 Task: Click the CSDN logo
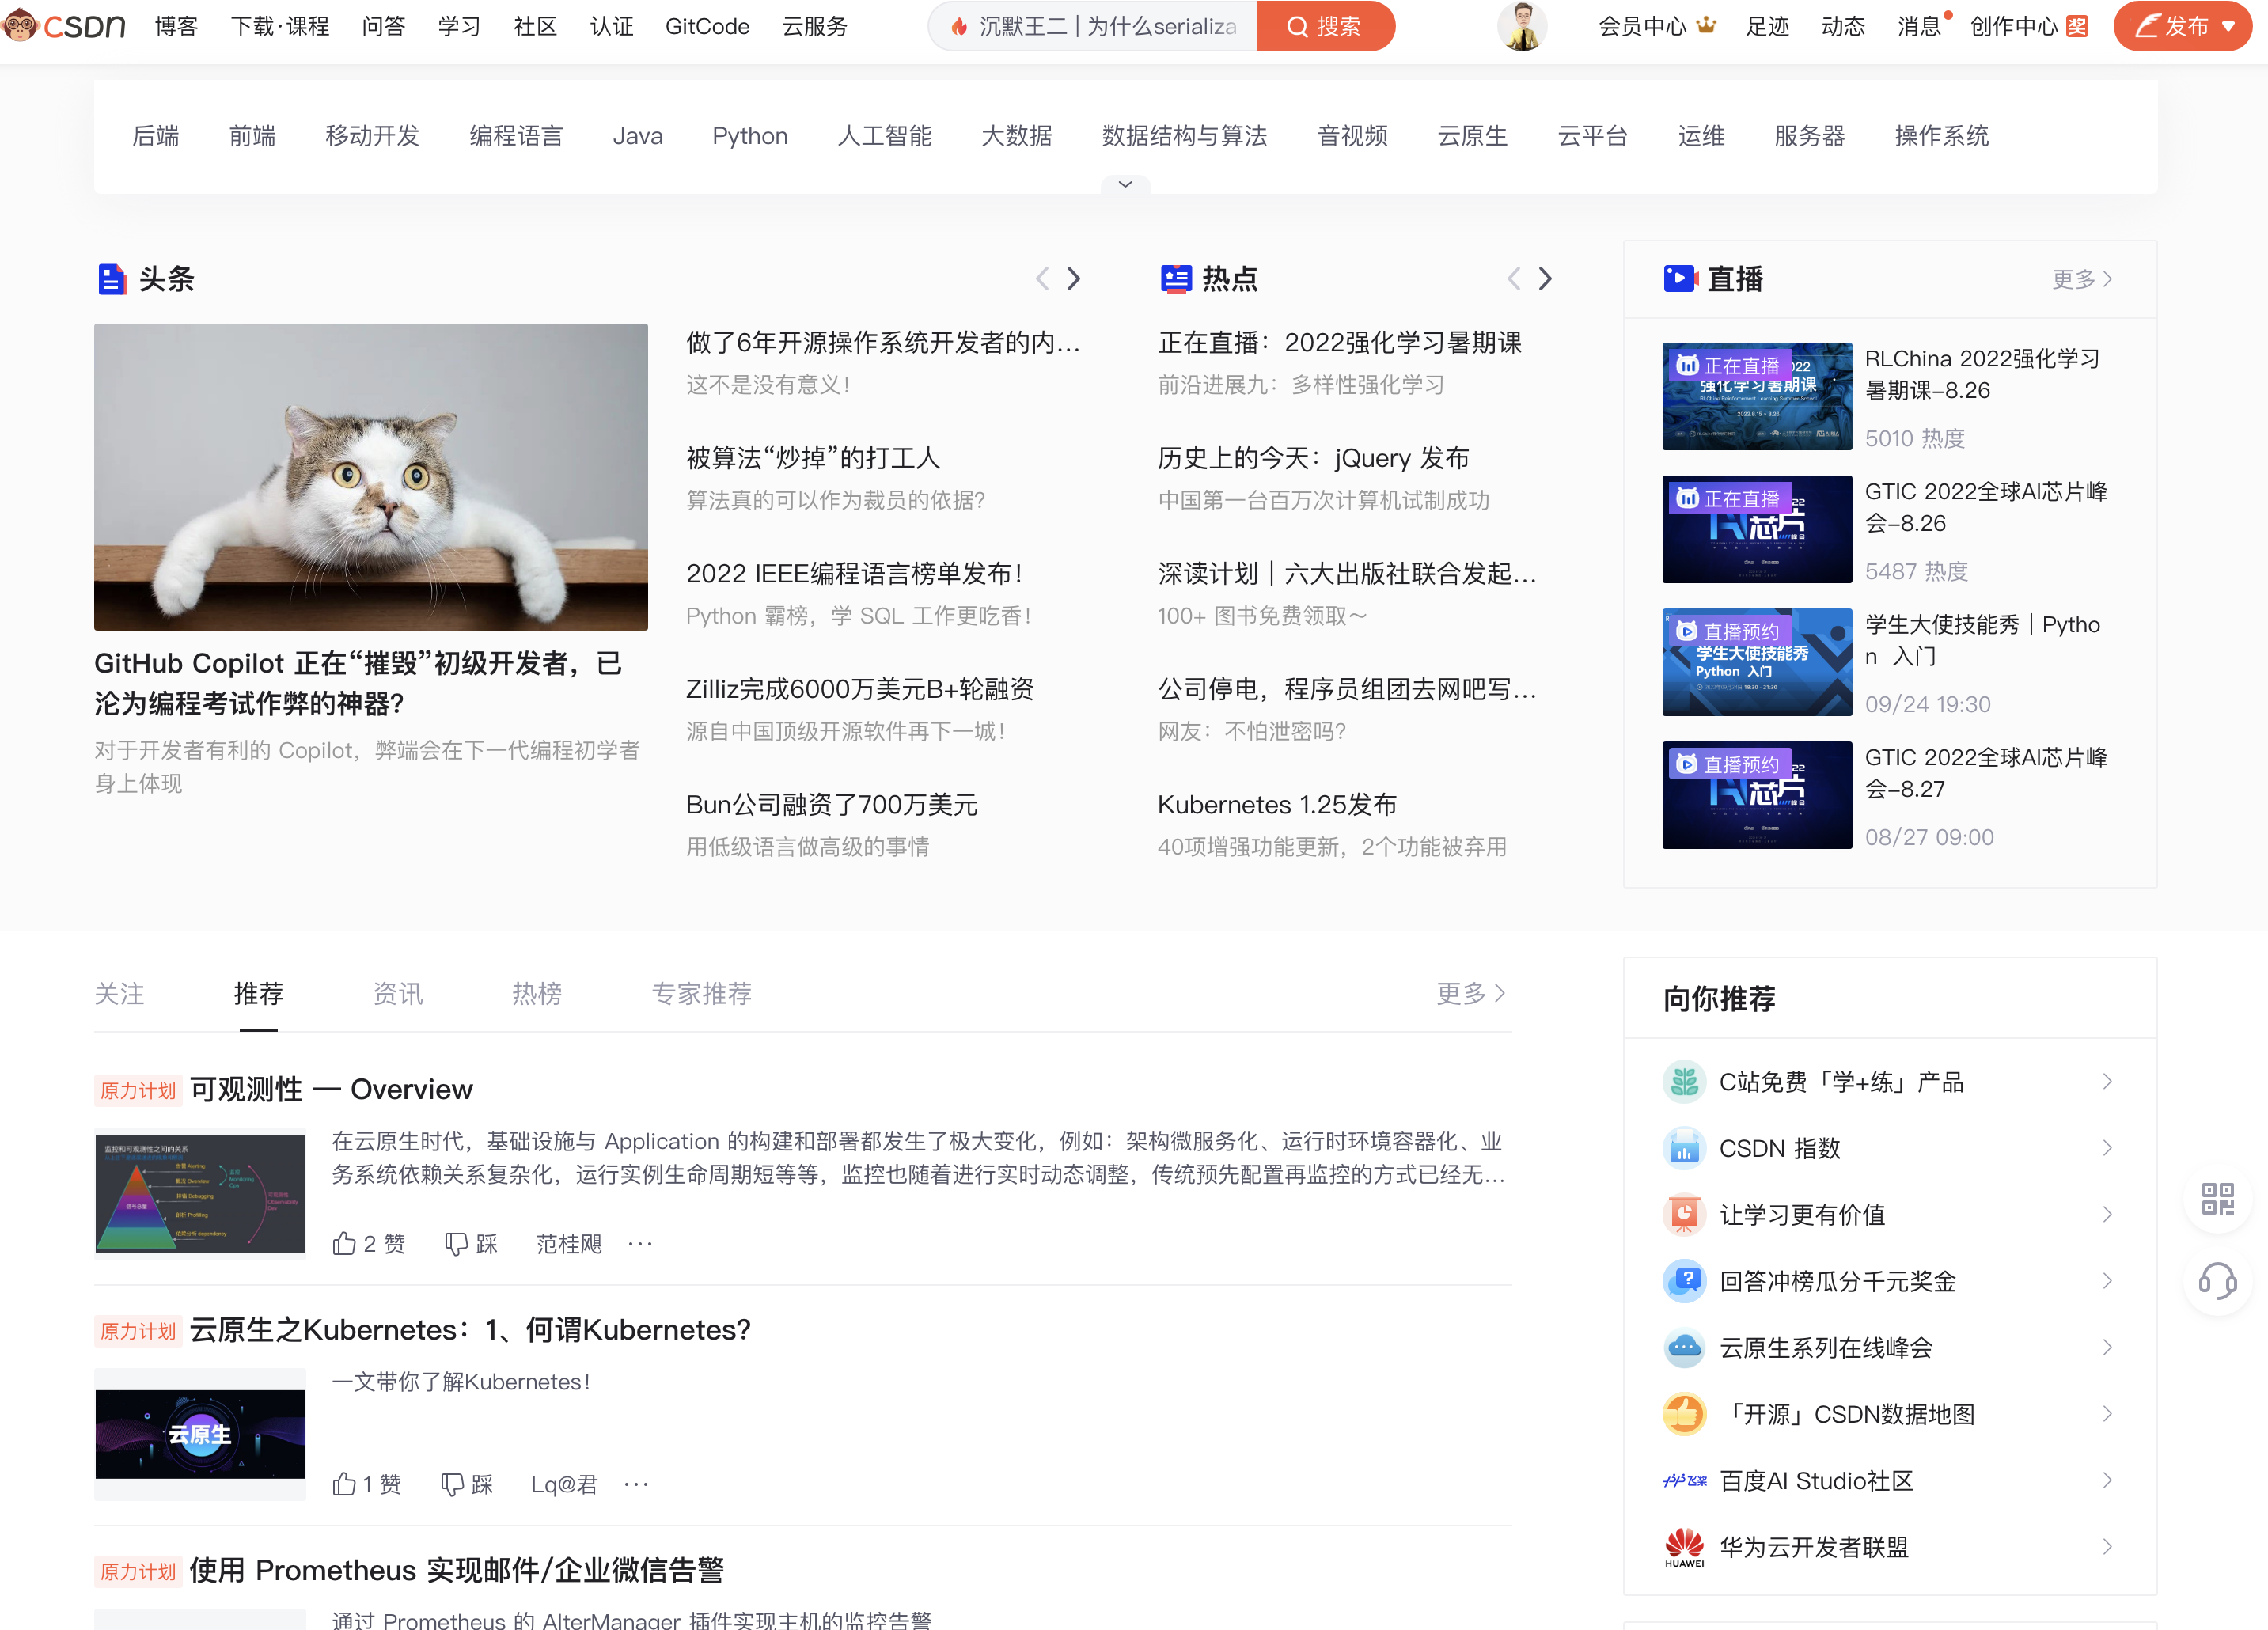[64, 26]
